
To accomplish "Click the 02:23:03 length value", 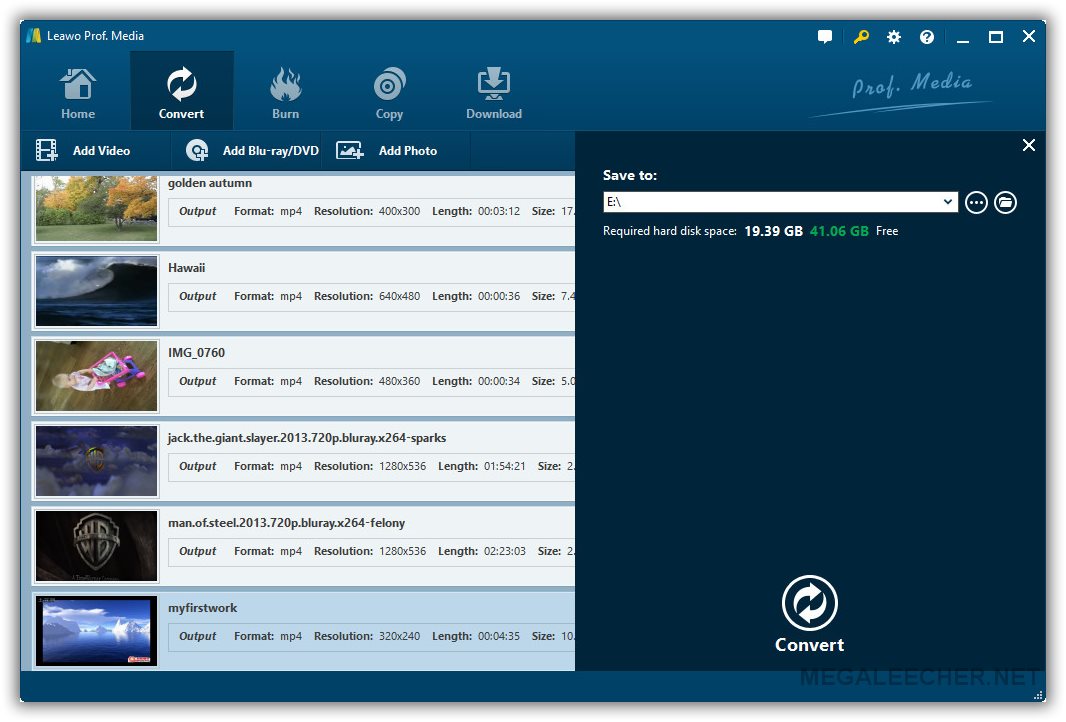I will 504,551.
